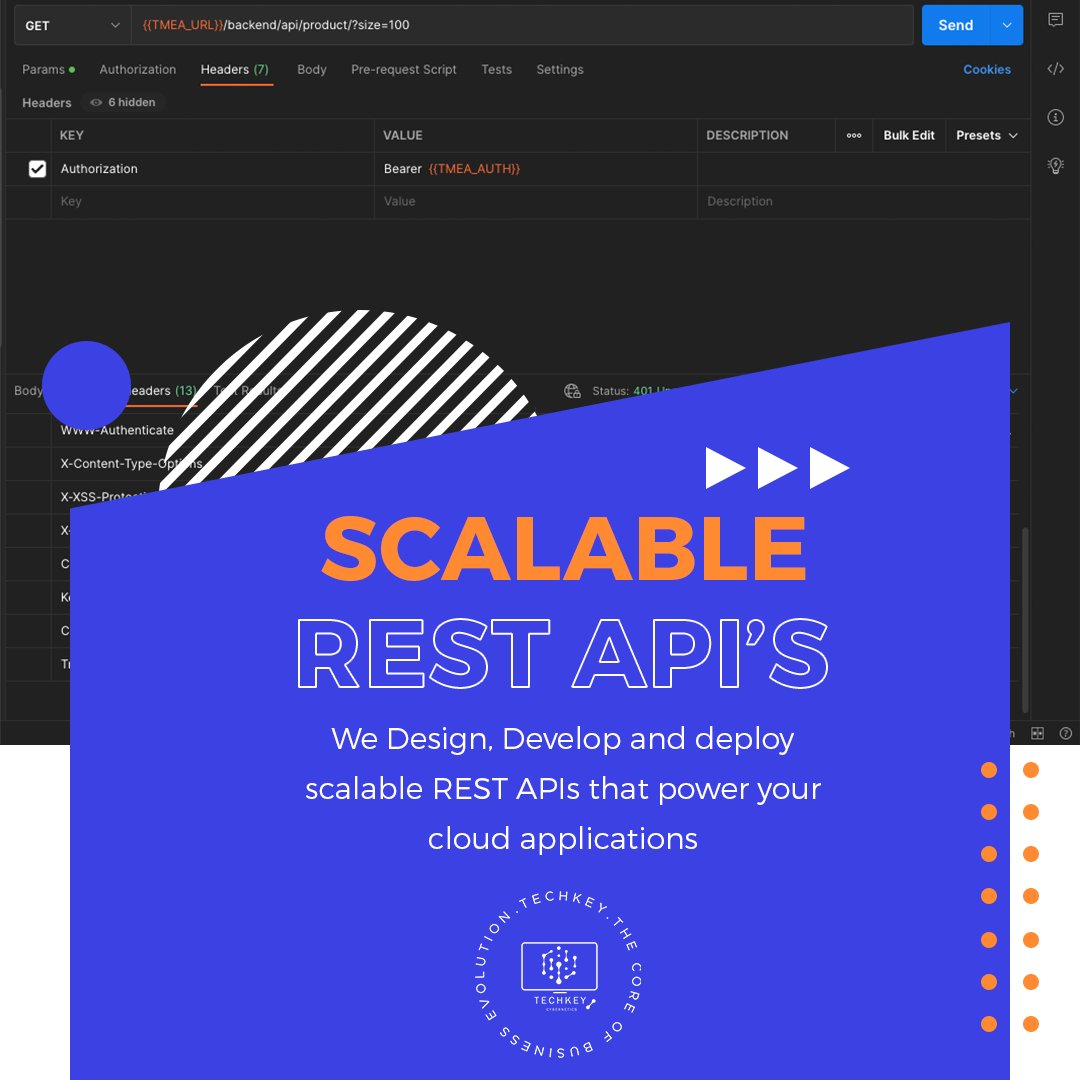Select the Authorization key cell
This screenshot has height=1080, width=1080.
tap(213, 169)
